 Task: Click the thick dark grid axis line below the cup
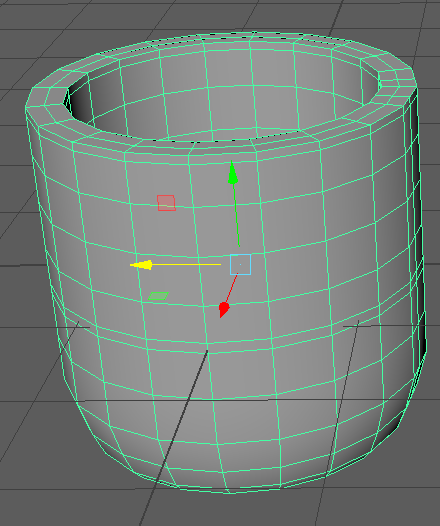(x=174, y=436)
